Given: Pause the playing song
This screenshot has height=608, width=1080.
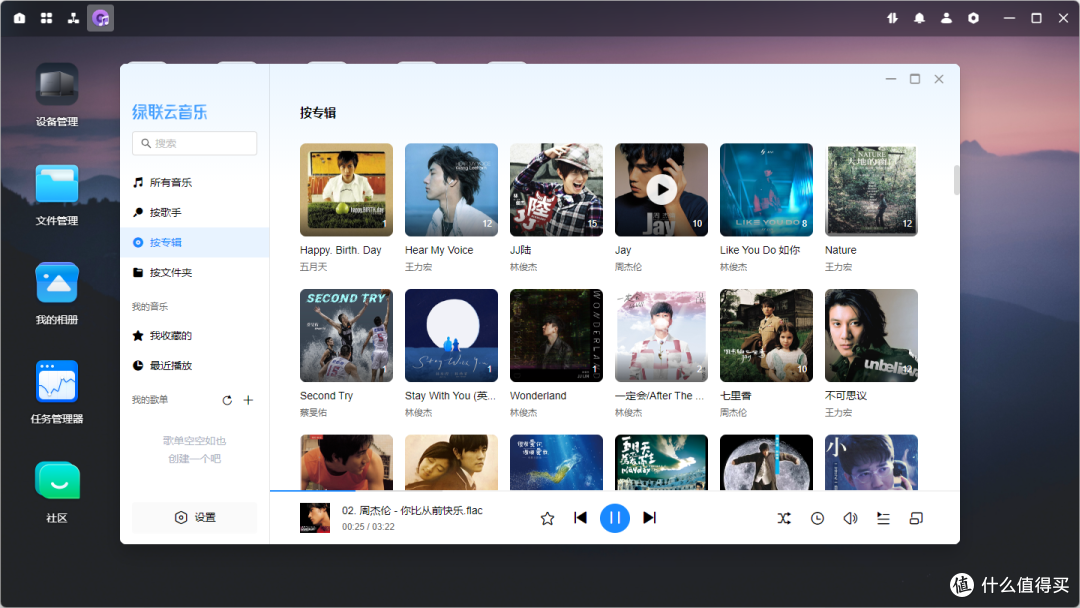Looking at the screenshot, I should [614, 518].
